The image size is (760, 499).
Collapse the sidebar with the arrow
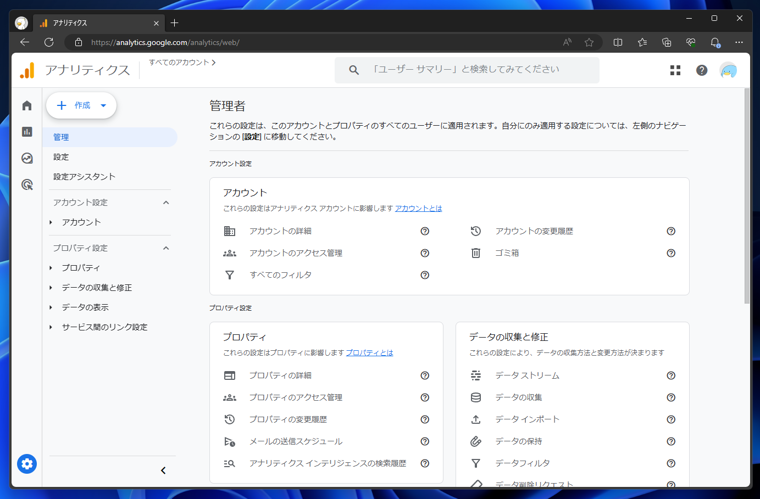(x=163, y=470)
